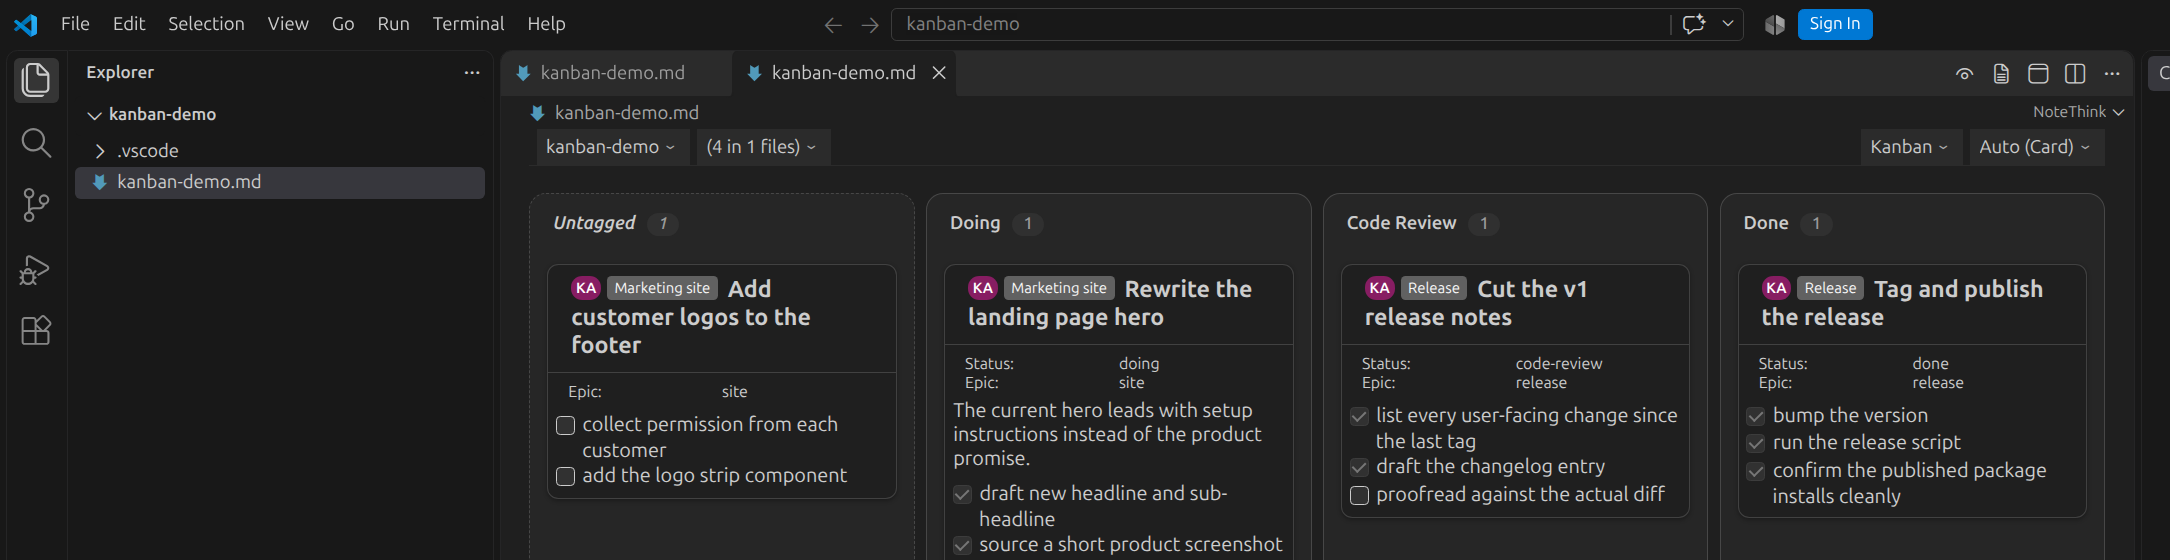Image resolution: width=2170 pixels, height=560 pixels.
Task: Split the editor to the right
Action: [2075, 74]
